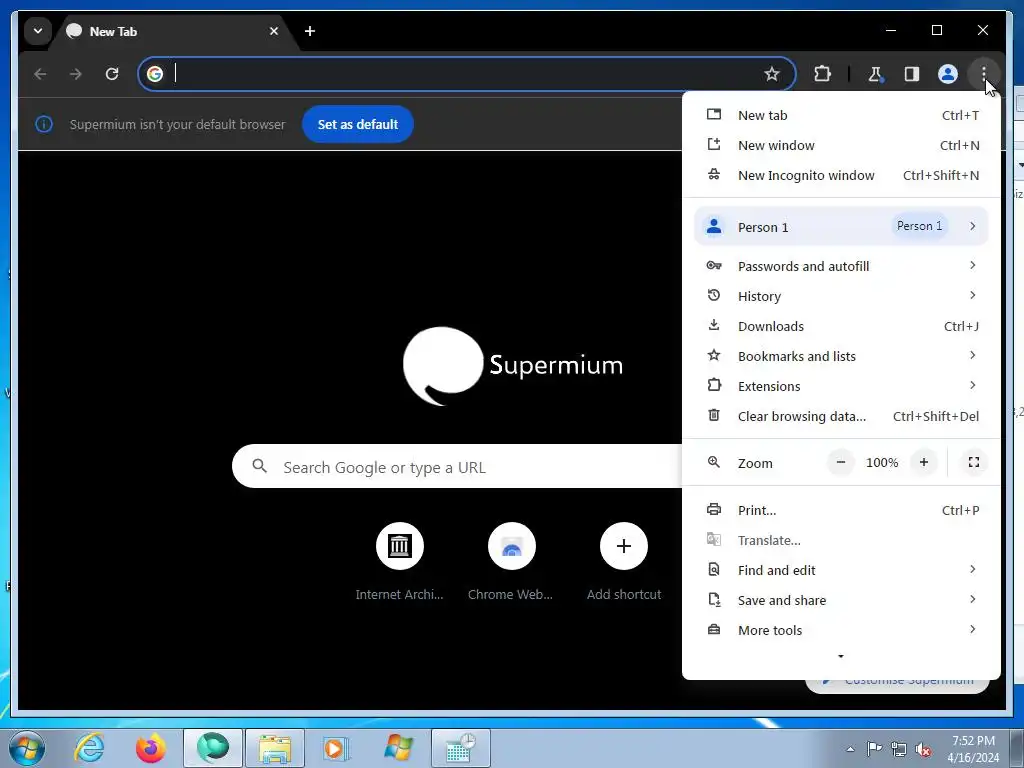Screen dimensions: 1024x768
Task: Click the Supermium taskbar icon
Action: [x=213, y=748]
